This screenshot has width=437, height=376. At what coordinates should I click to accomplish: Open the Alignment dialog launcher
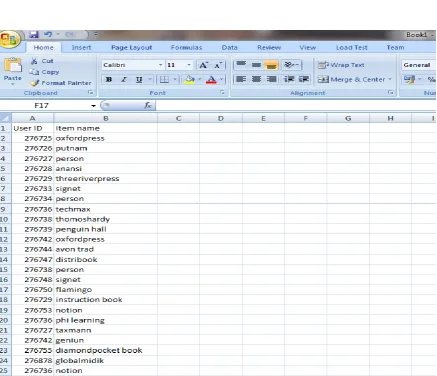click(390, 93)
